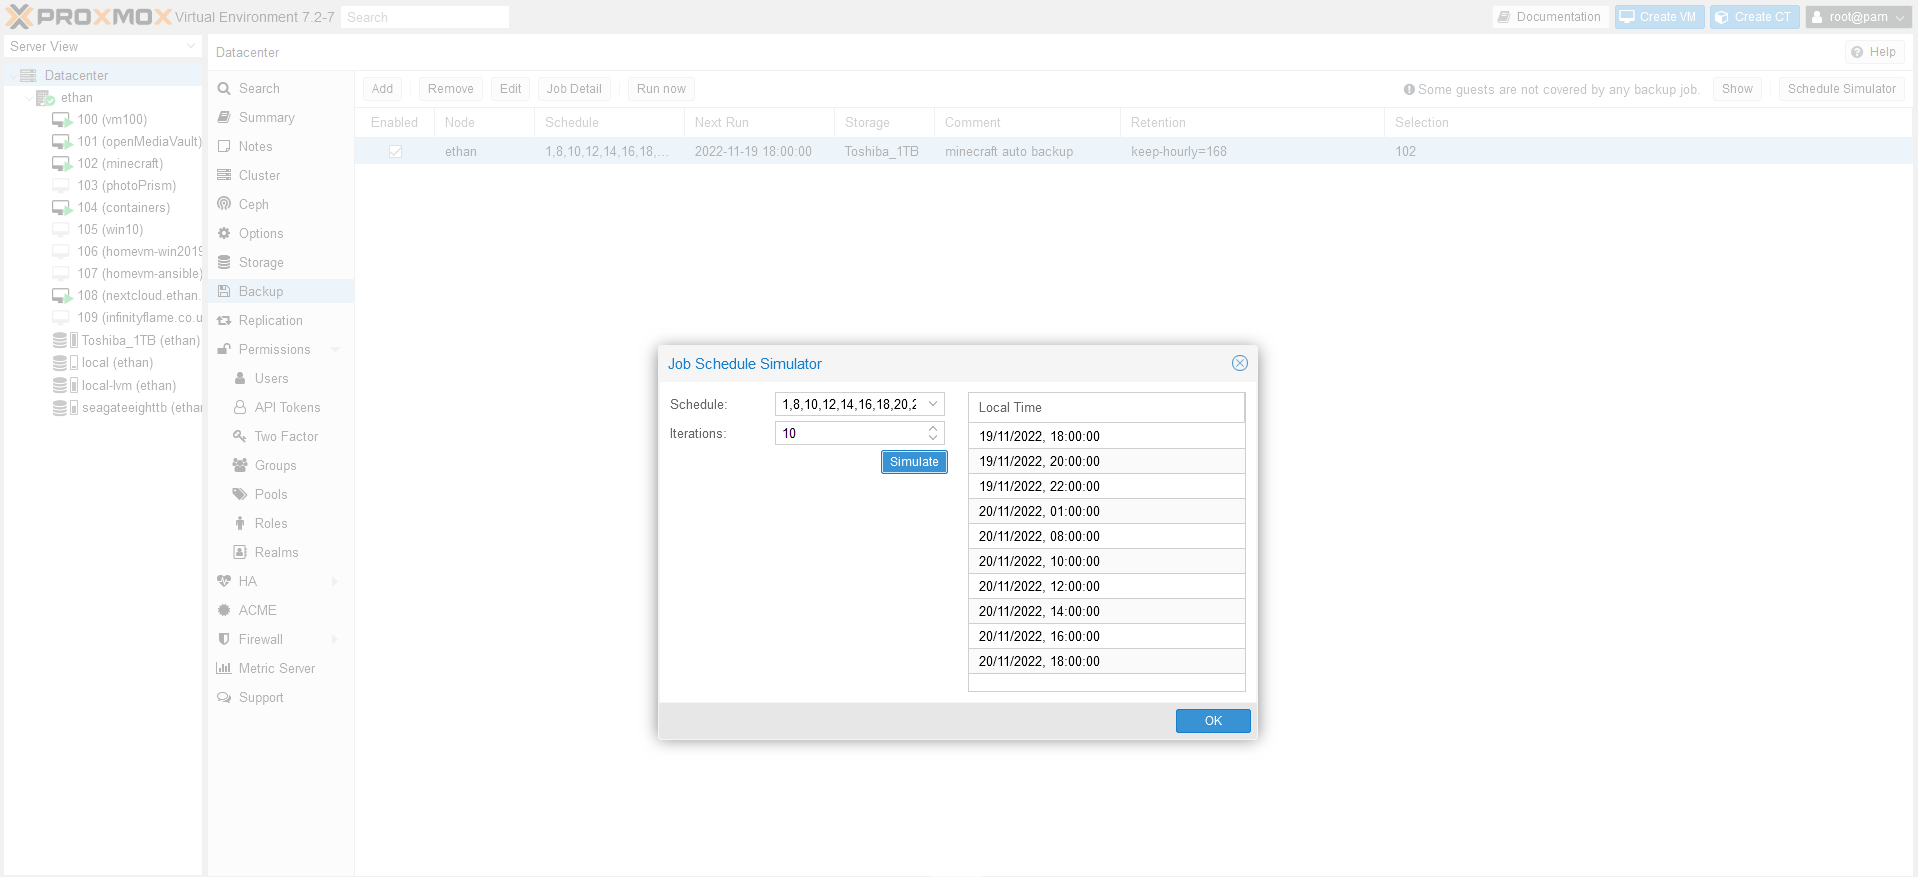Select VM 102 (minecraft) in tree
Image resolution: width=1918 pixels, height=877 pixels.
pyautogui.click(x=120, y=163)
